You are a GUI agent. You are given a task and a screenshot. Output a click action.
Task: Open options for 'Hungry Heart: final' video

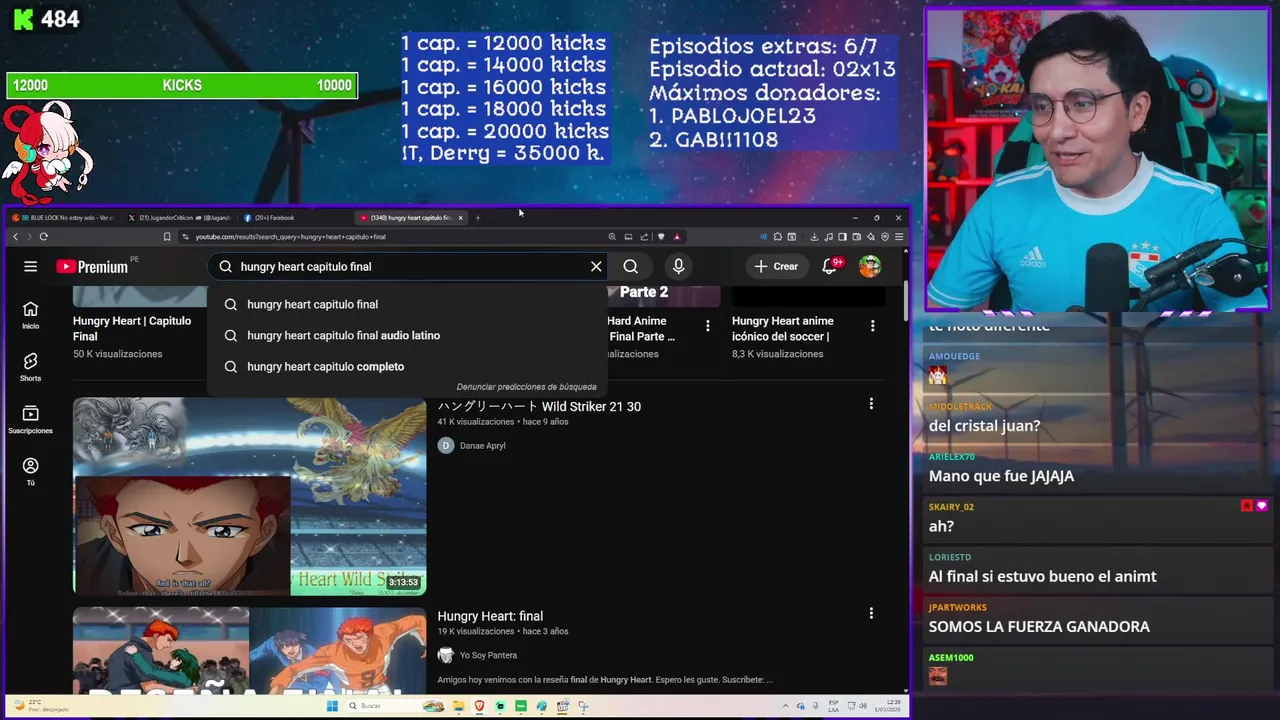[871, 613]
